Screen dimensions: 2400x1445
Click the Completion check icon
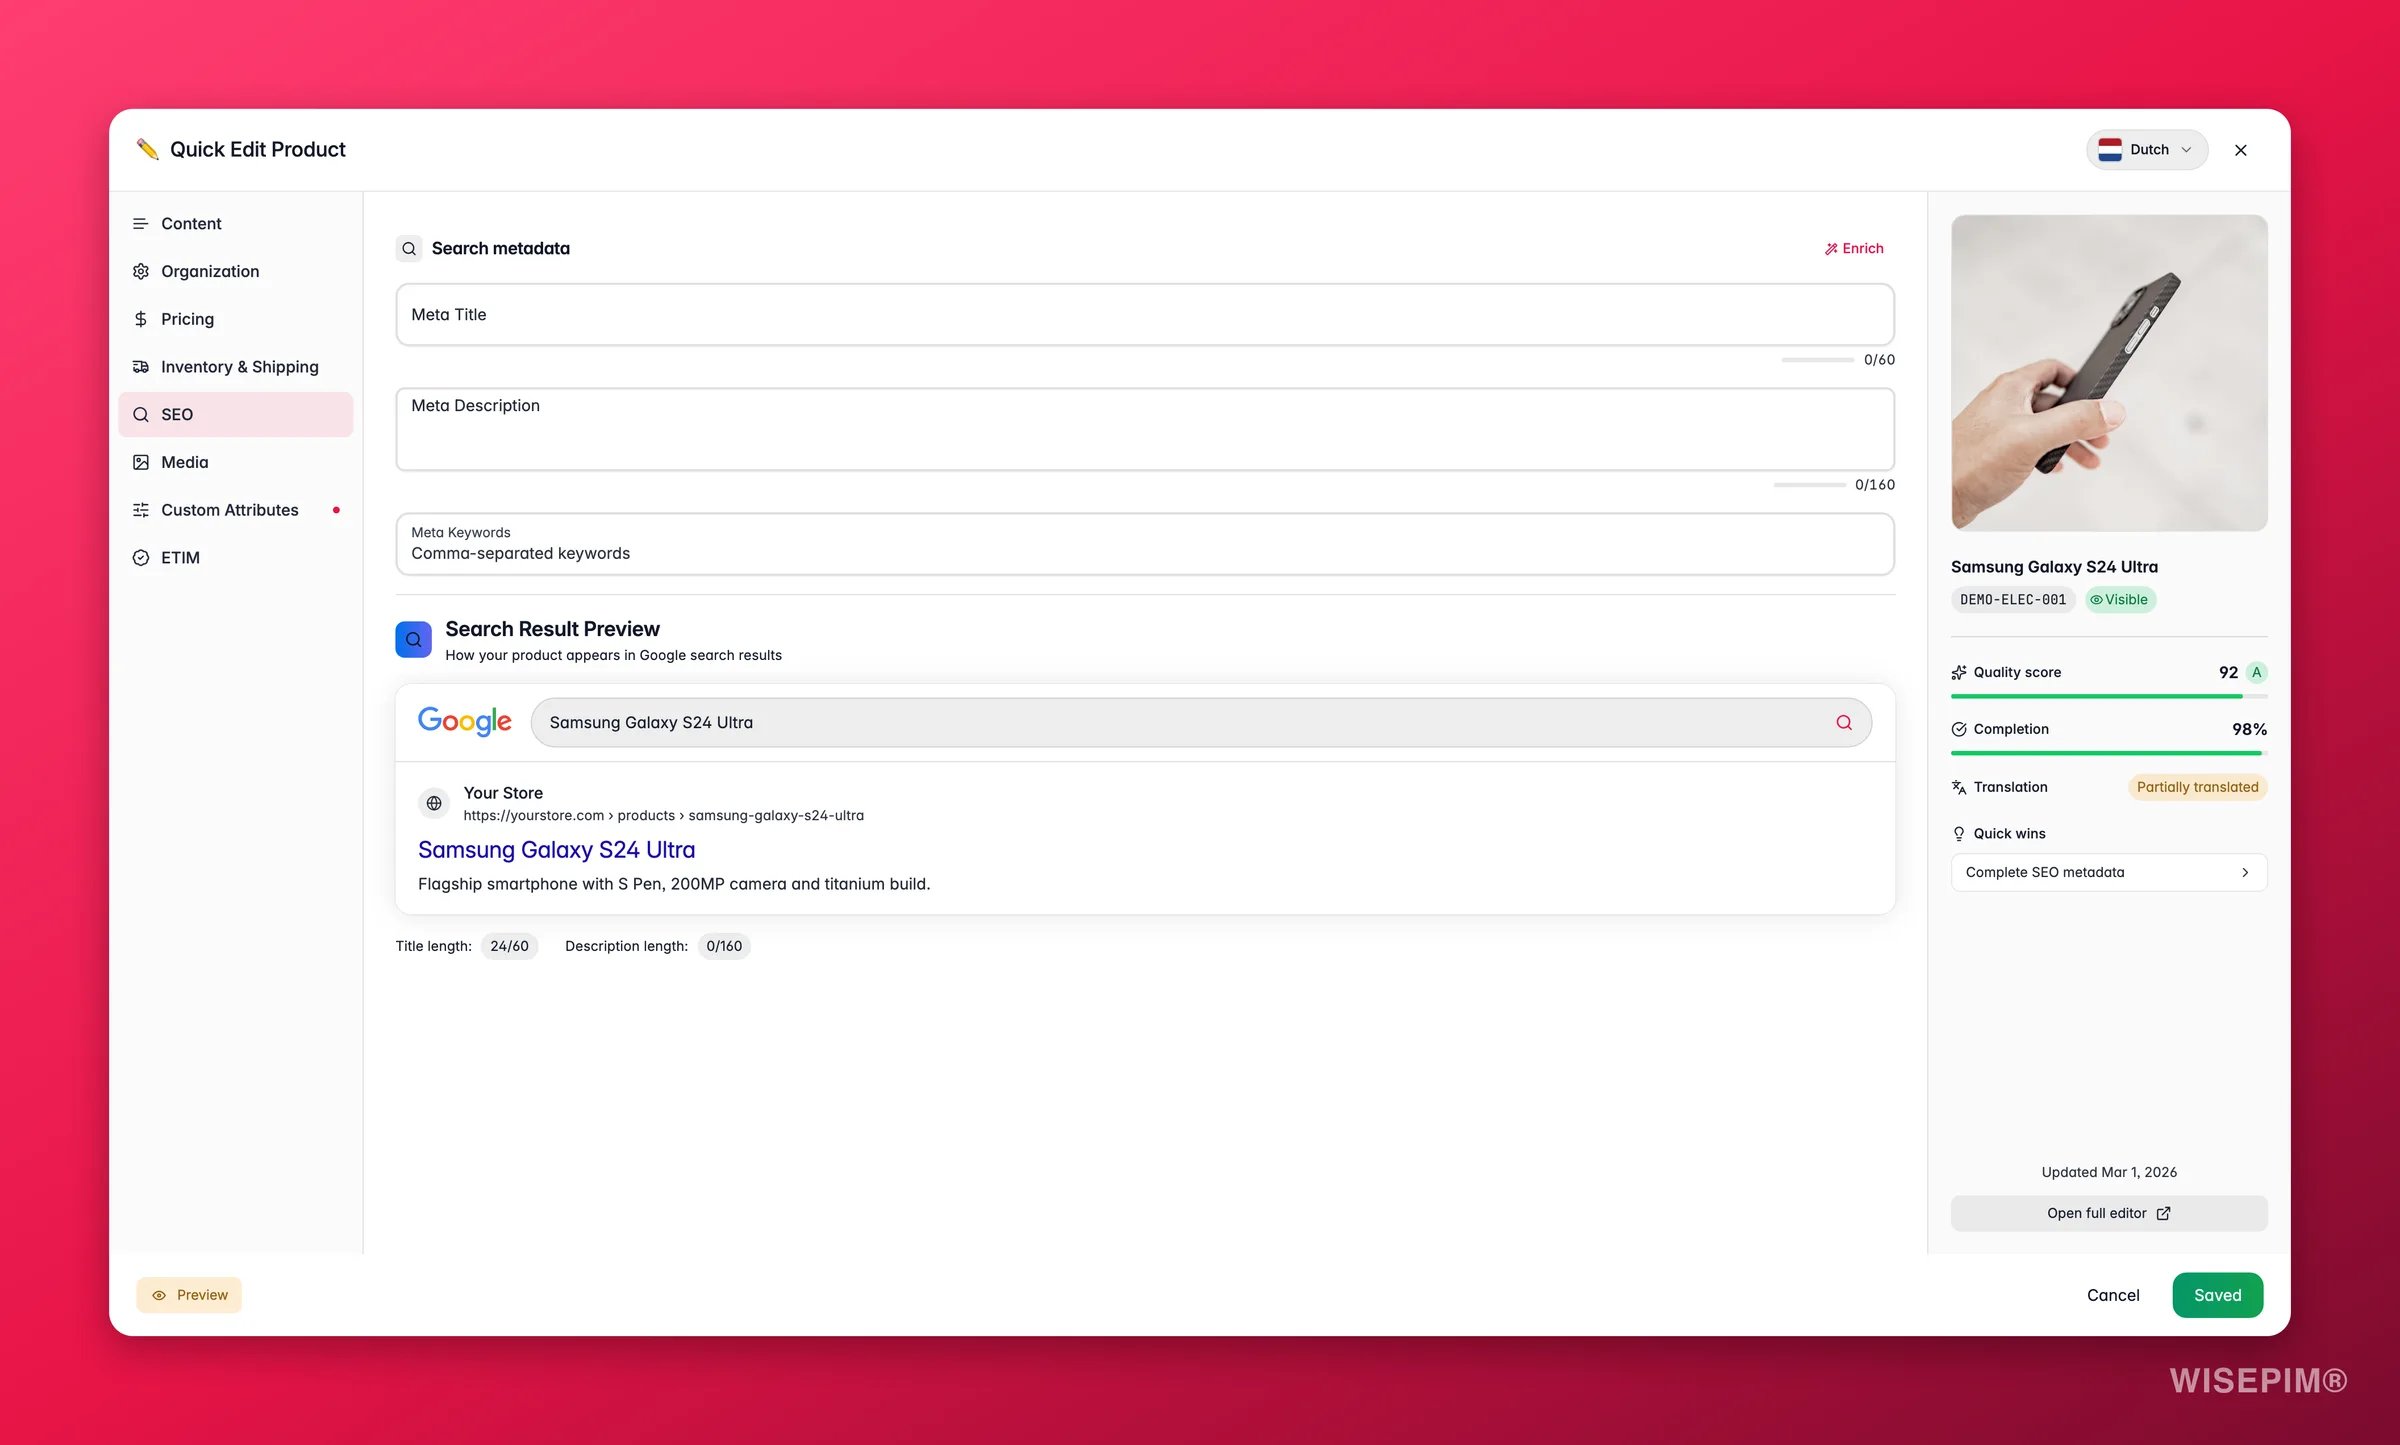coord(1959,729)
